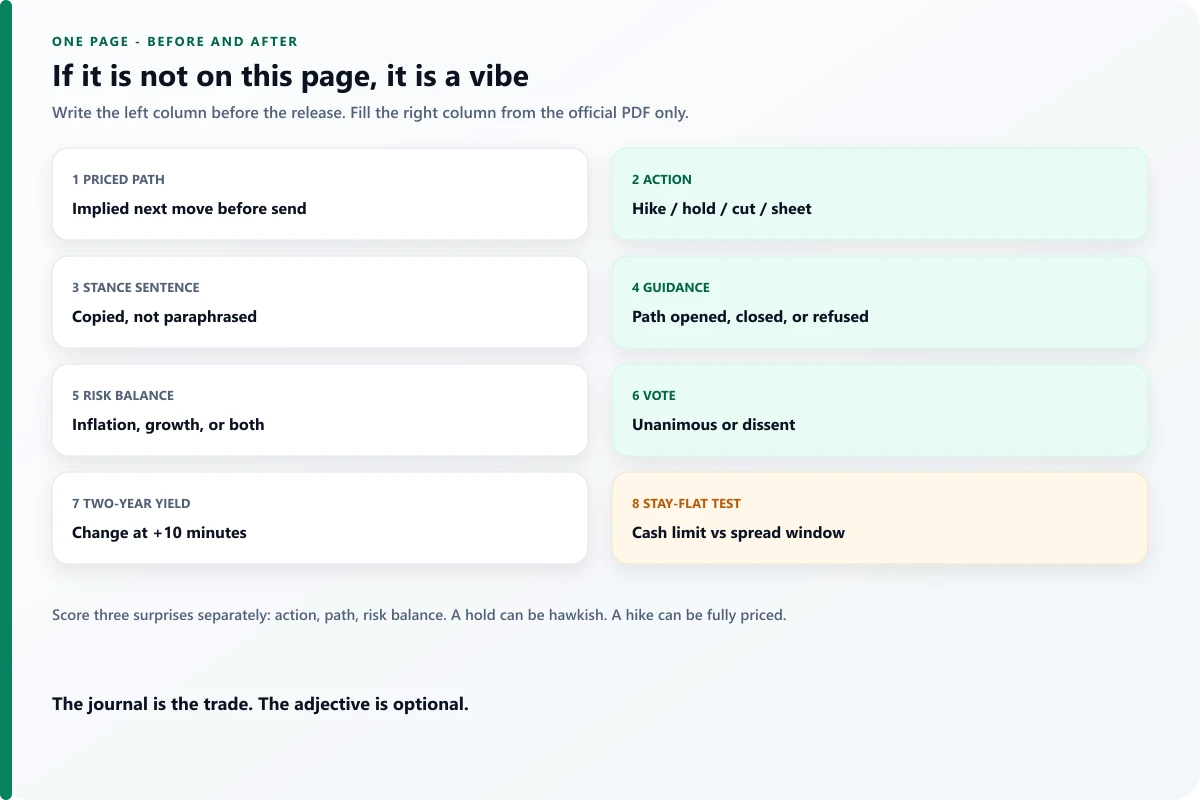Select the 6 Vote card
The width and height of the screenshot is (1200, 800).
[x=880, y=410]
